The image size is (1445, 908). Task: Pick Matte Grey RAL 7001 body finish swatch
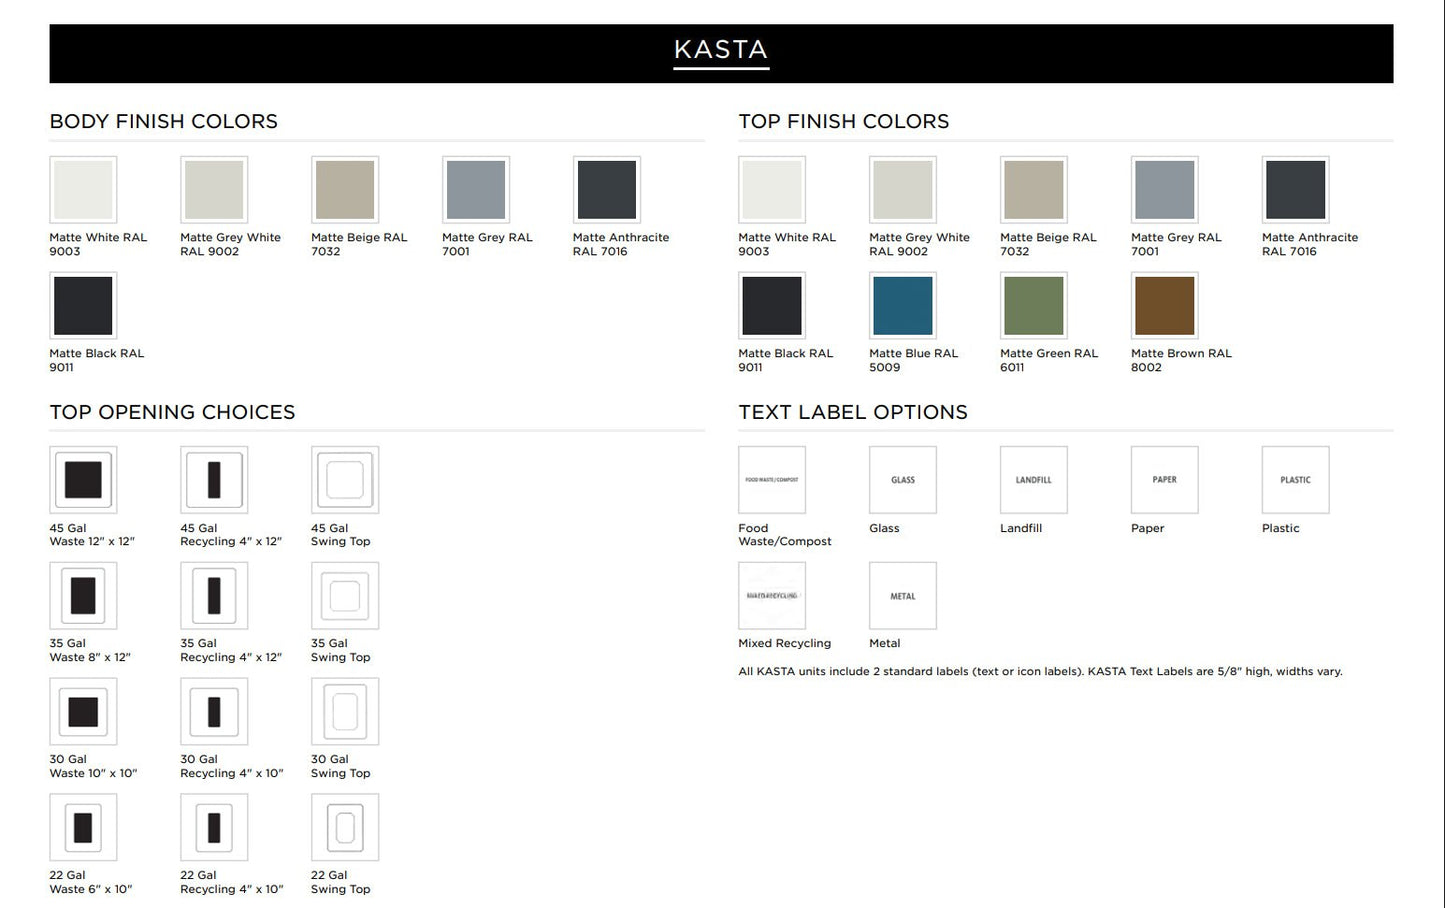point(476,190)
